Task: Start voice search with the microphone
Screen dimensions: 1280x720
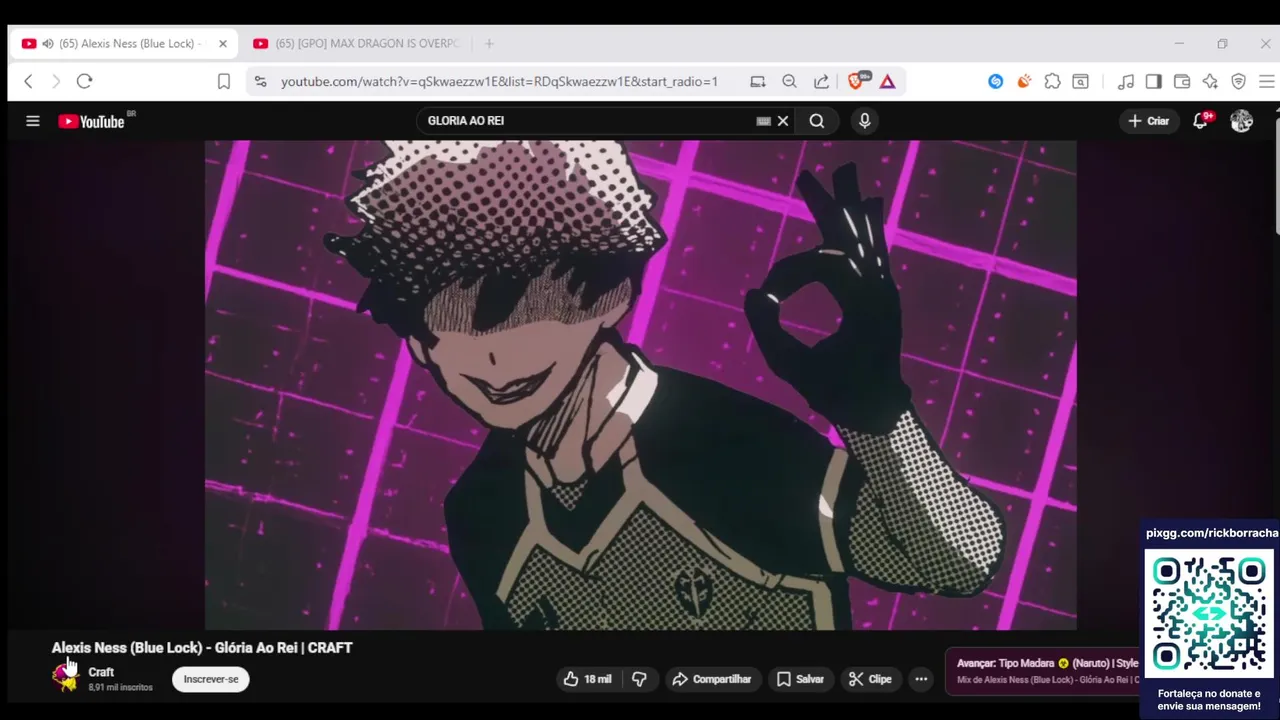Action: coord(865,121)
